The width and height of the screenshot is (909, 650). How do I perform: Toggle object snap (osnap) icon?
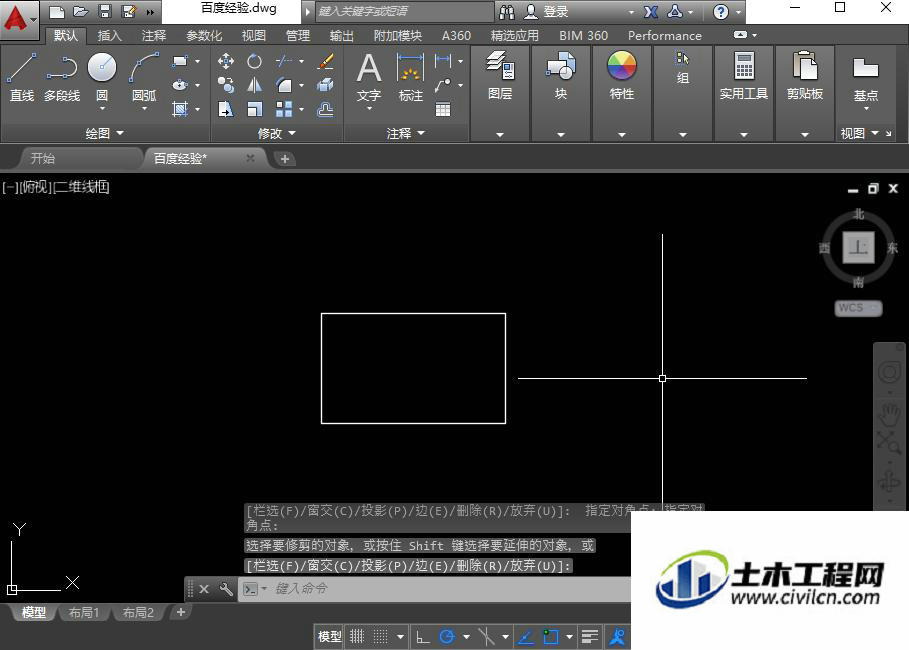click(551, 637)
